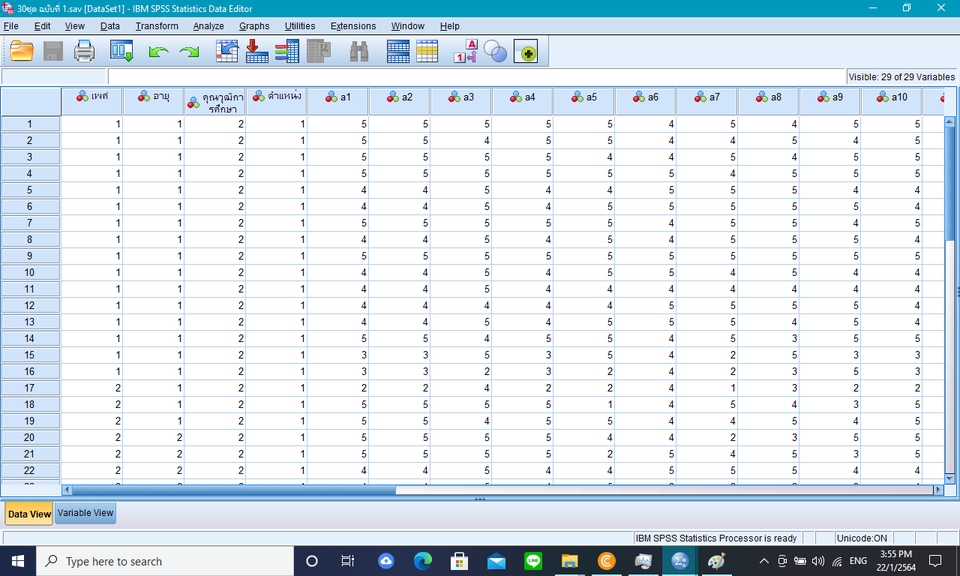Viewport: 960px width, 576px height.
Task: Select the ตำแหน่ง column header
Action: point(277,101)
